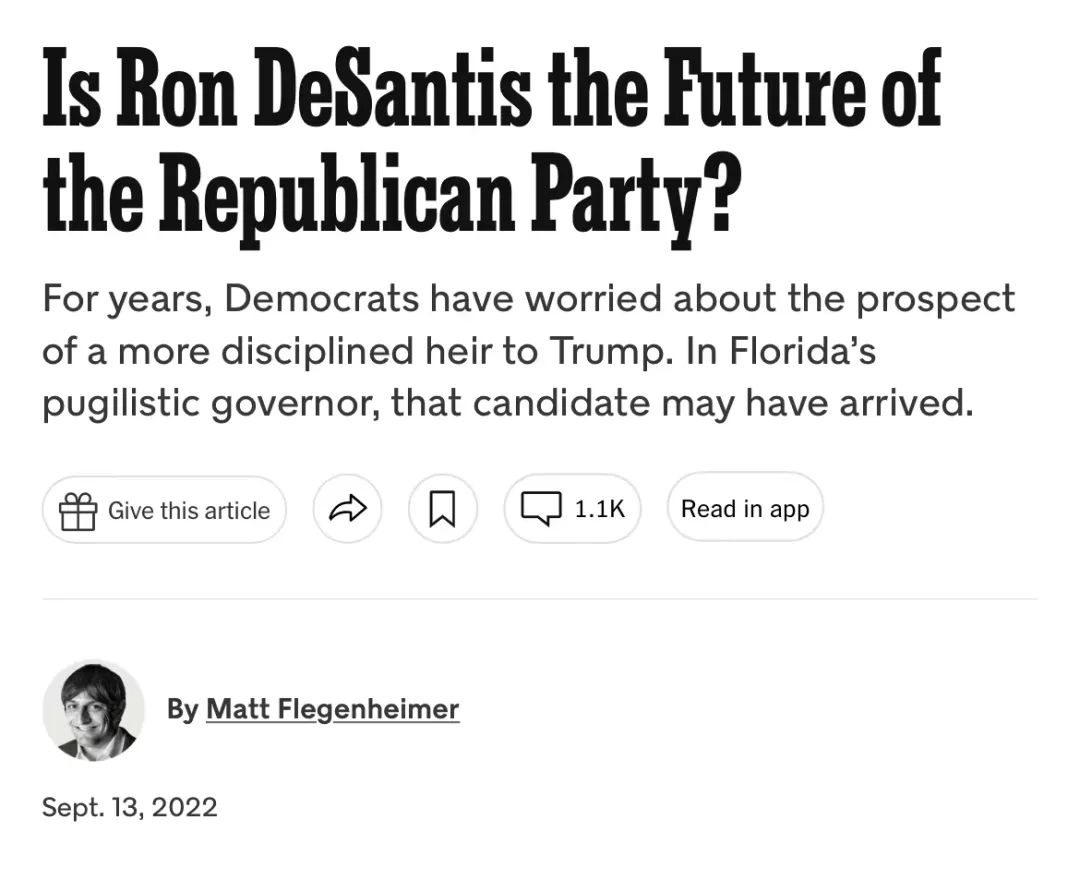This screenshot has height=880, width=1080.
Task: Click the word "By" in the byline
Action: [182, 709]
